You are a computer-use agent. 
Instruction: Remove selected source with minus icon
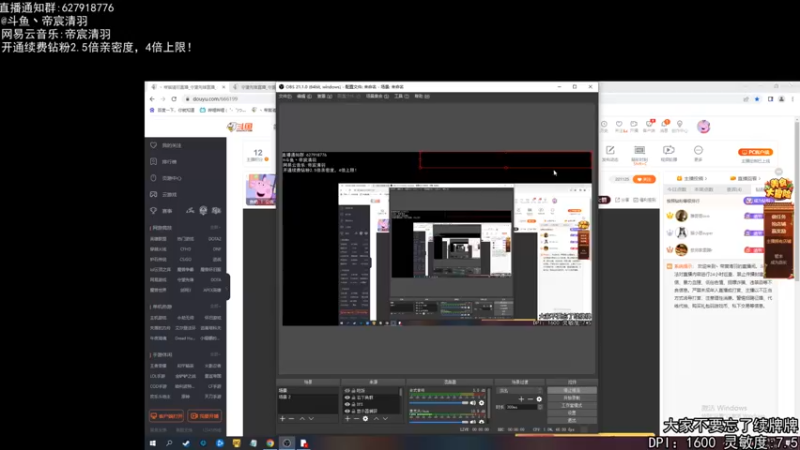point(356,419)
